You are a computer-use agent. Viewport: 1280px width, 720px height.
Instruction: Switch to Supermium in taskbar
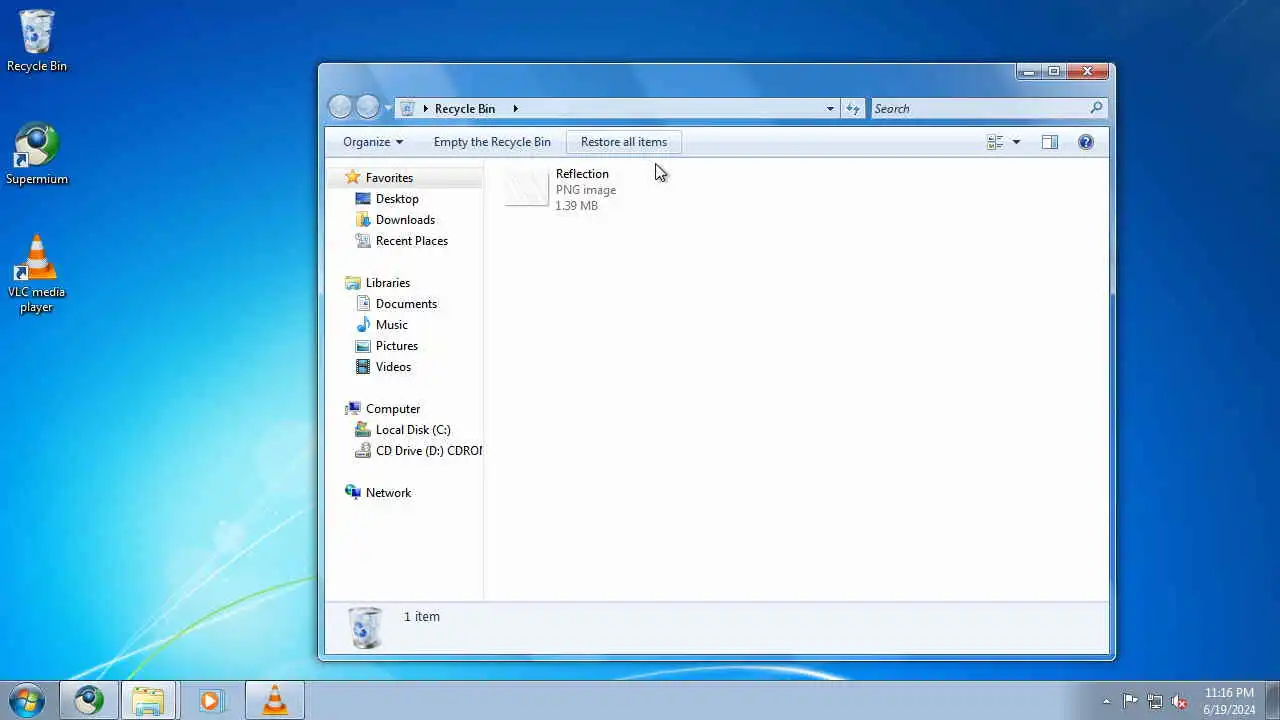click(89, 701)
